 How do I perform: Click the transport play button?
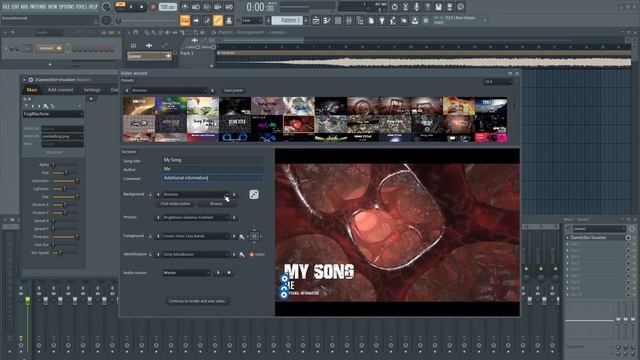131,7
